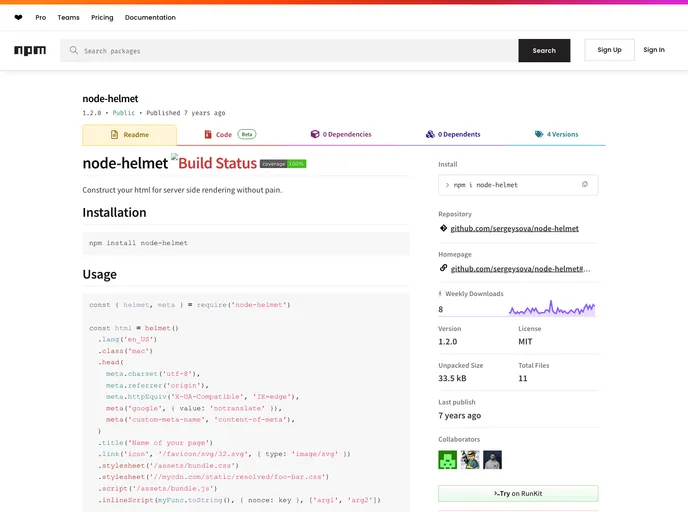Focus the Search packages input field
The image size is (688, 512).
tap(289, 50)
